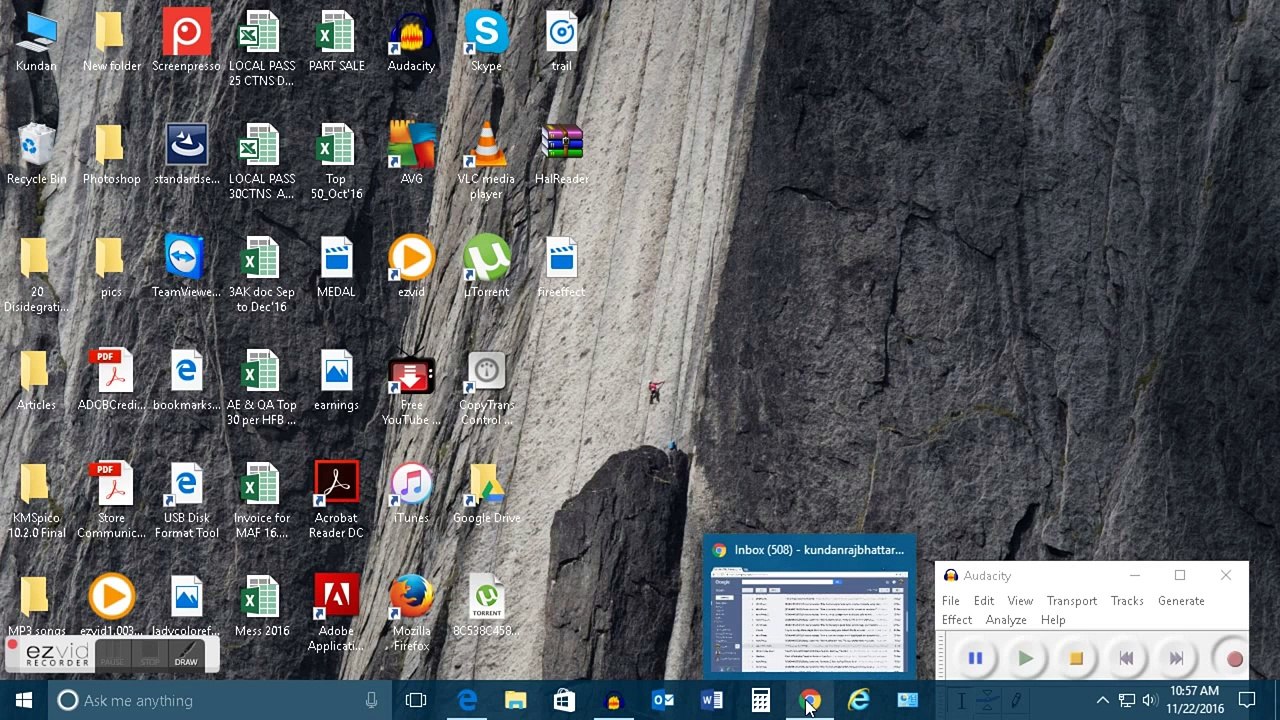The height and width of the screenshot is (720, 1280).
Task: Stop playback in Audacity
Action: click(x=1076, y=658)
